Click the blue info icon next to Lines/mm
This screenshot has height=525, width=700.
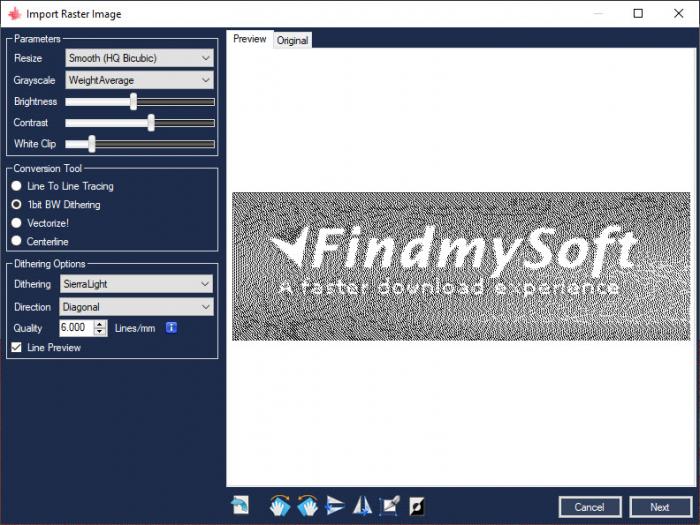click(x=171, y=328)
